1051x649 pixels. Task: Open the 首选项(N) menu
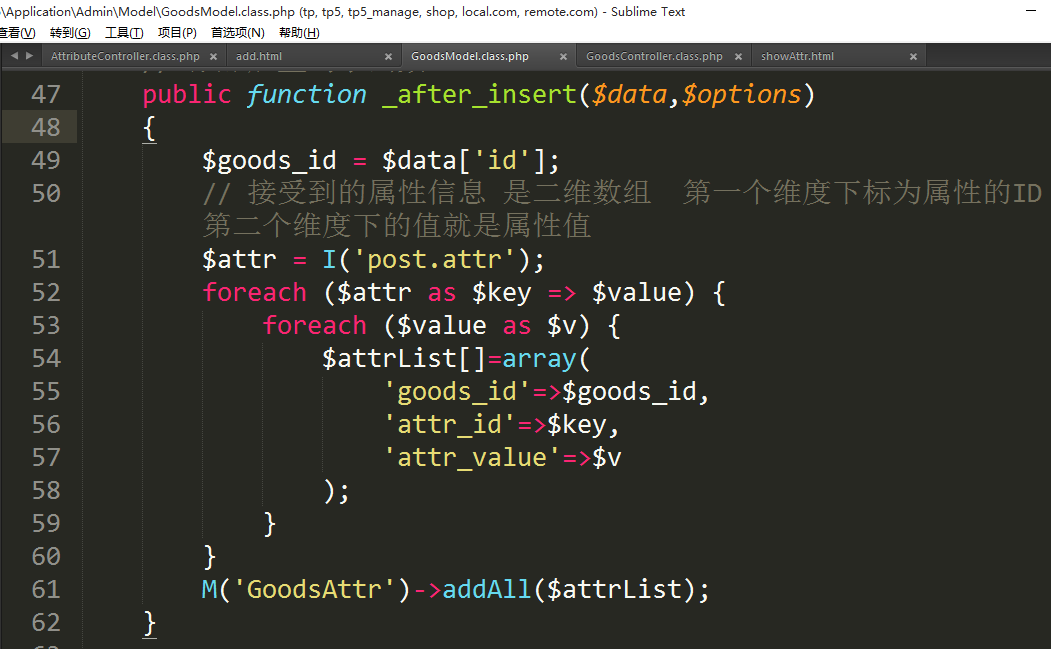click(x=237, y=33)
